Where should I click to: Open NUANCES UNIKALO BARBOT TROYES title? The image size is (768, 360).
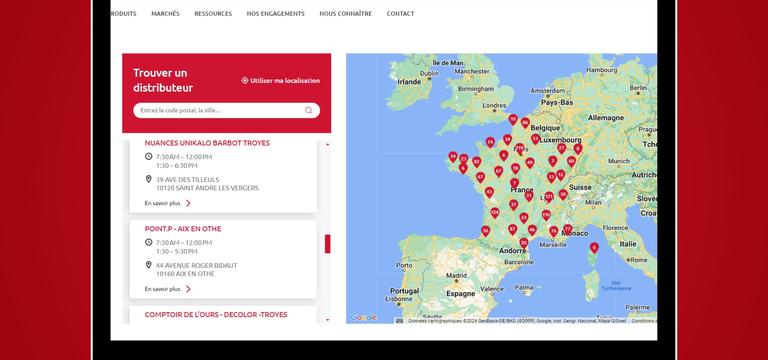point(207,143)
